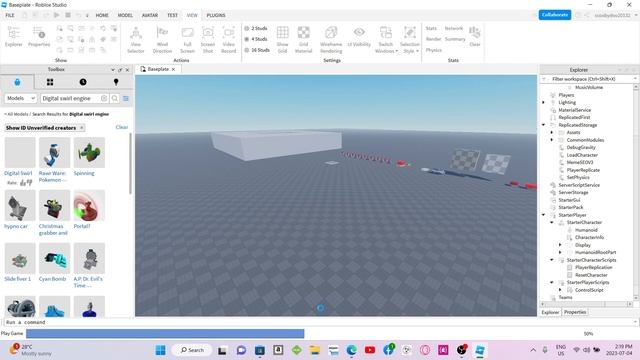Expand the ControlScript node
Image resolution: width=640 pixels, height=360 pixels.
coord(560,290)
